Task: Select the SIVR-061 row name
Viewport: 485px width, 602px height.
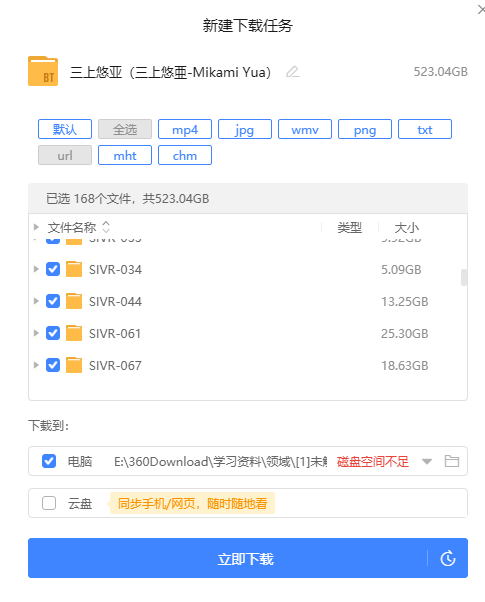Action: click(x=115, y=334)
